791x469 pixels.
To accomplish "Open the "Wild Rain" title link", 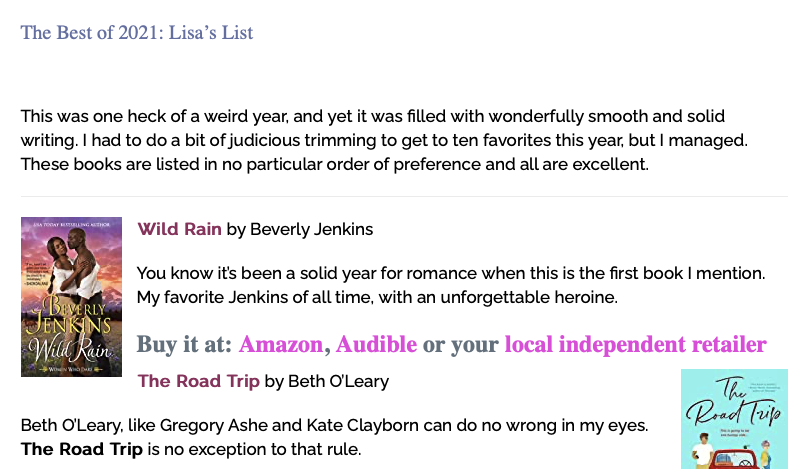I will (x=180, y=229).
